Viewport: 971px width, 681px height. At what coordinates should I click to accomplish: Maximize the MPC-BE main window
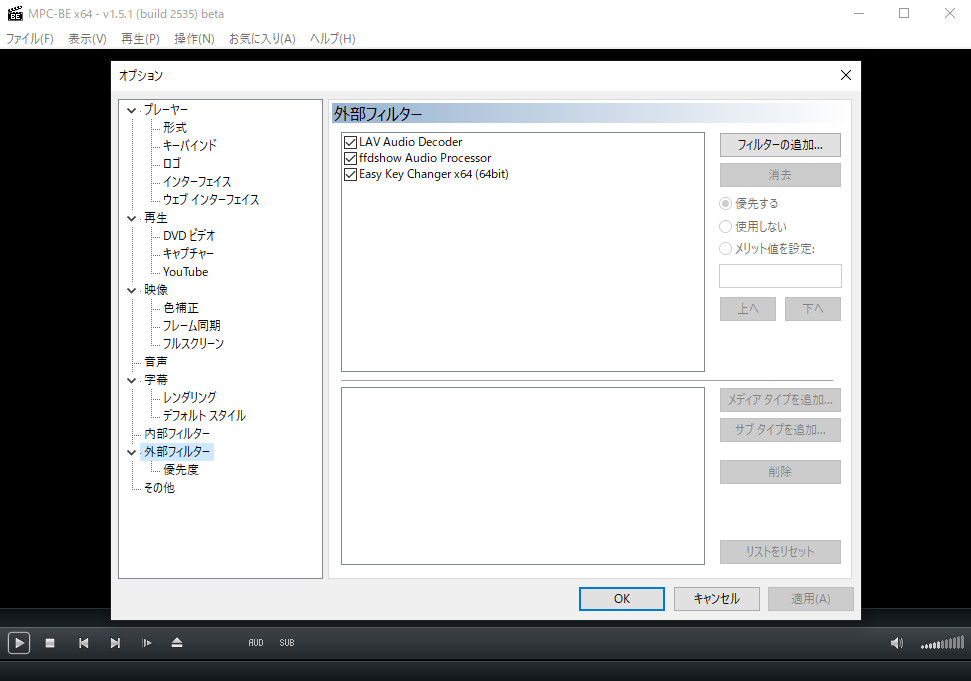(904, 13)
